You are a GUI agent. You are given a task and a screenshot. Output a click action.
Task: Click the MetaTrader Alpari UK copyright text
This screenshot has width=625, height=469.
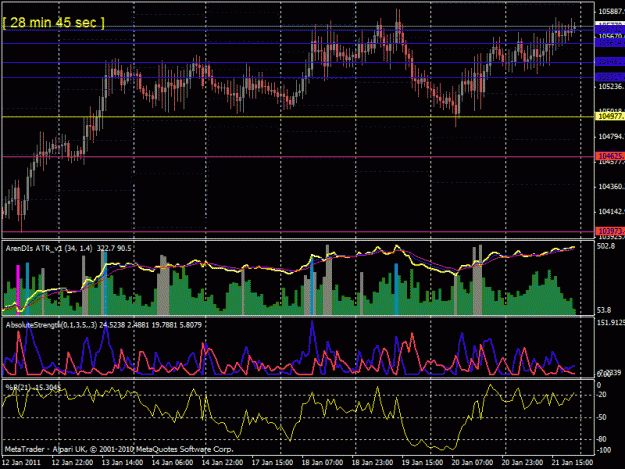[119, 449]
